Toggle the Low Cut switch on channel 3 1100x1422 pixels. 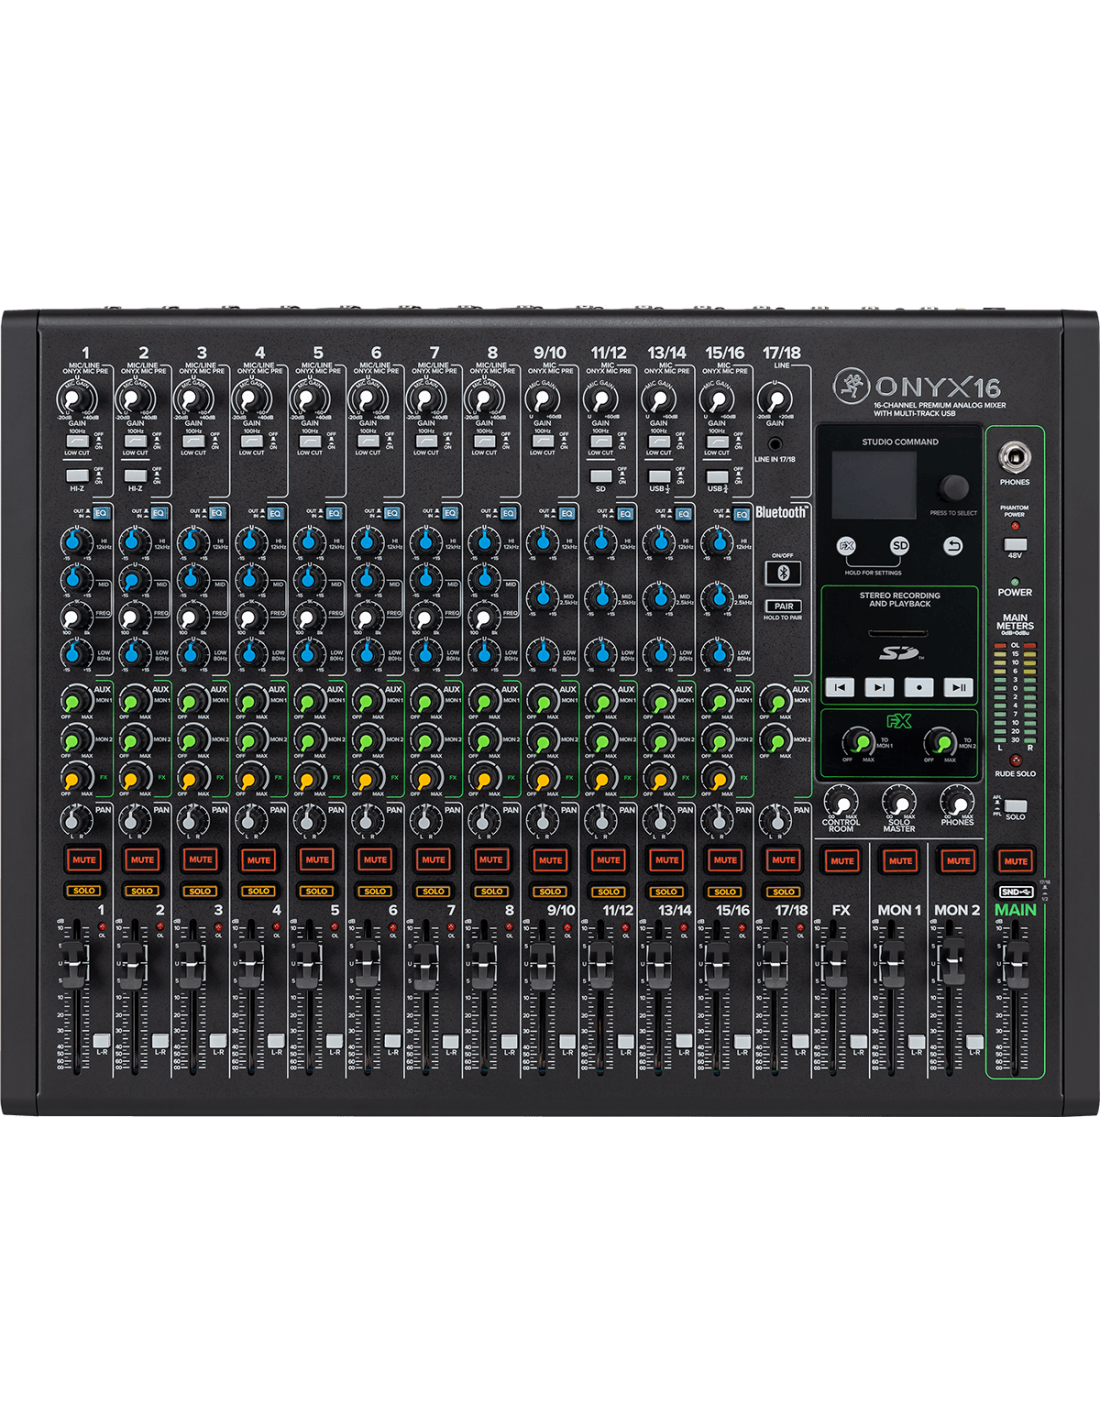point(193,441)
